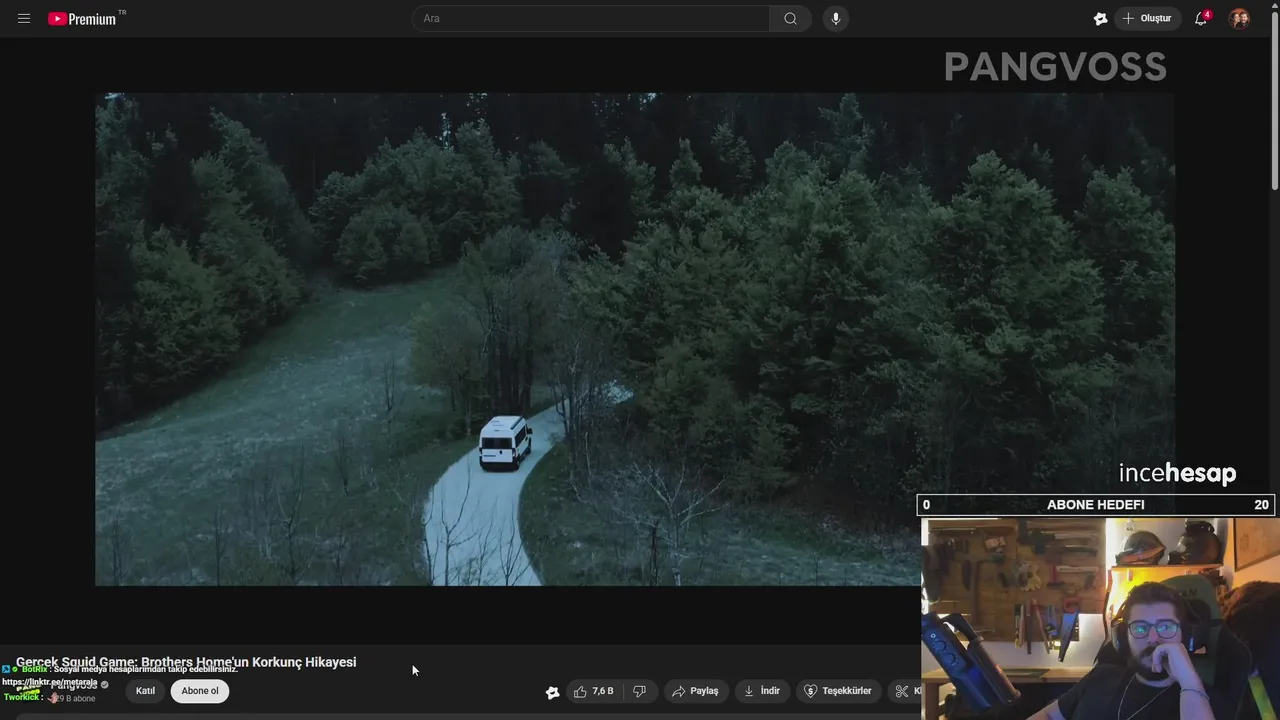Image resolution: width=1280 pixels, height=720 pixels.
Task: Open the hamburger guide menu
Action: [24, 18]
